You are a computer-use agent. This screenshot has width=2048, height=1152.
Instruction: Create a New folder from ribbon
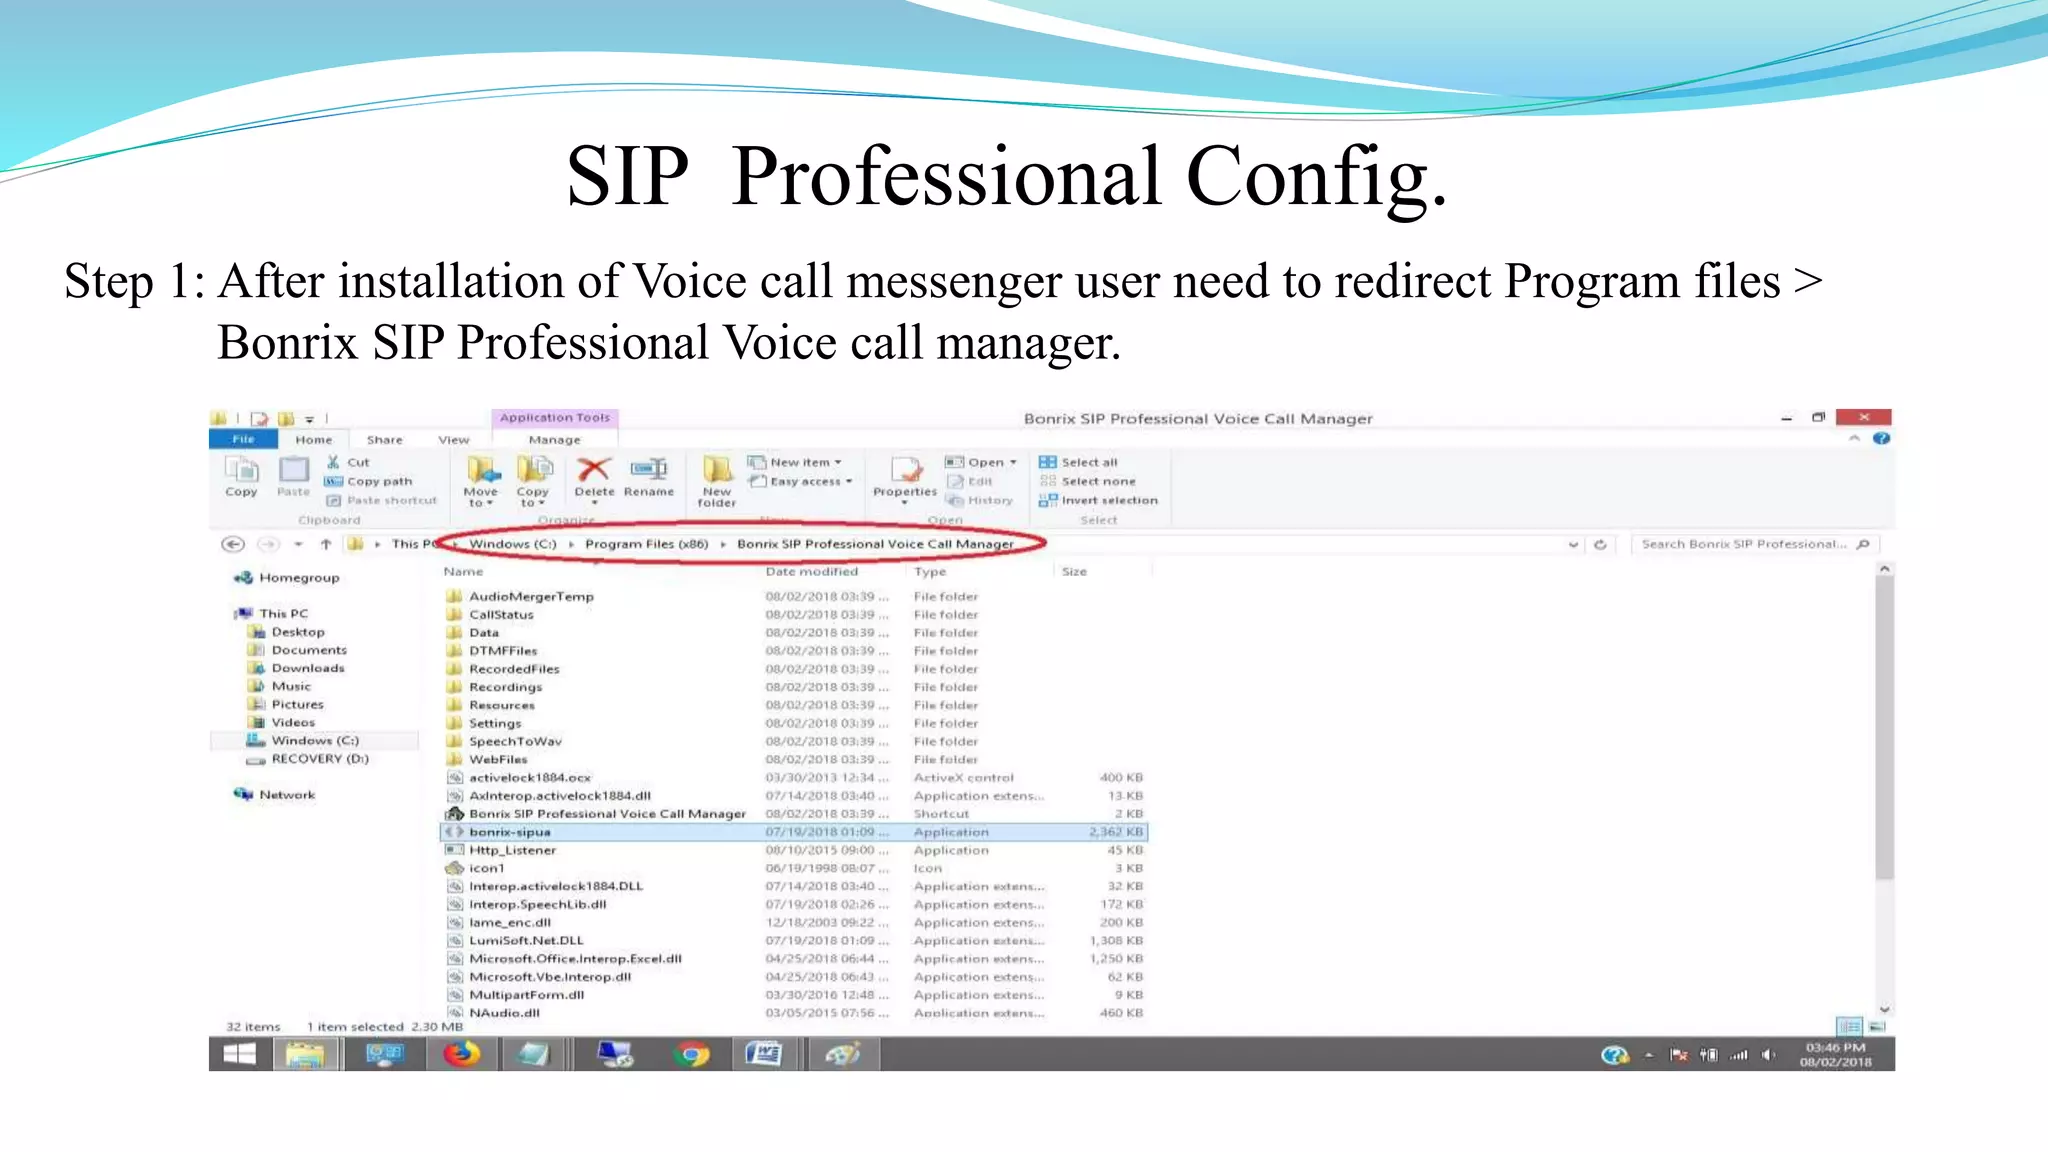pyautogui.click(x=717, y=481)
